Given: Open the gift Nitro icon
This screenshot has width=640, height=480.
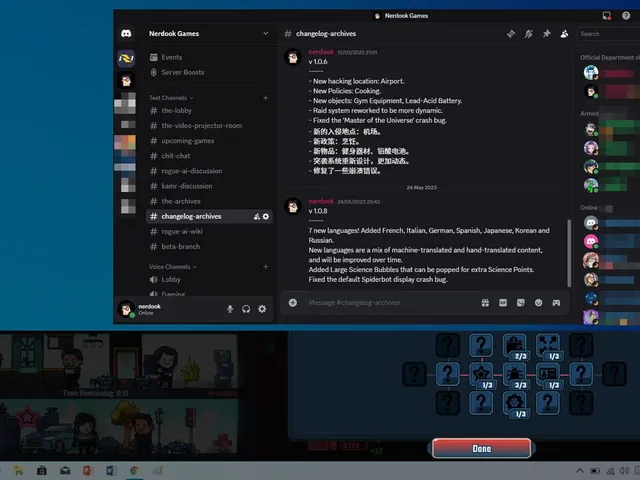Looking at the screenshot, I should pos(485,303).
